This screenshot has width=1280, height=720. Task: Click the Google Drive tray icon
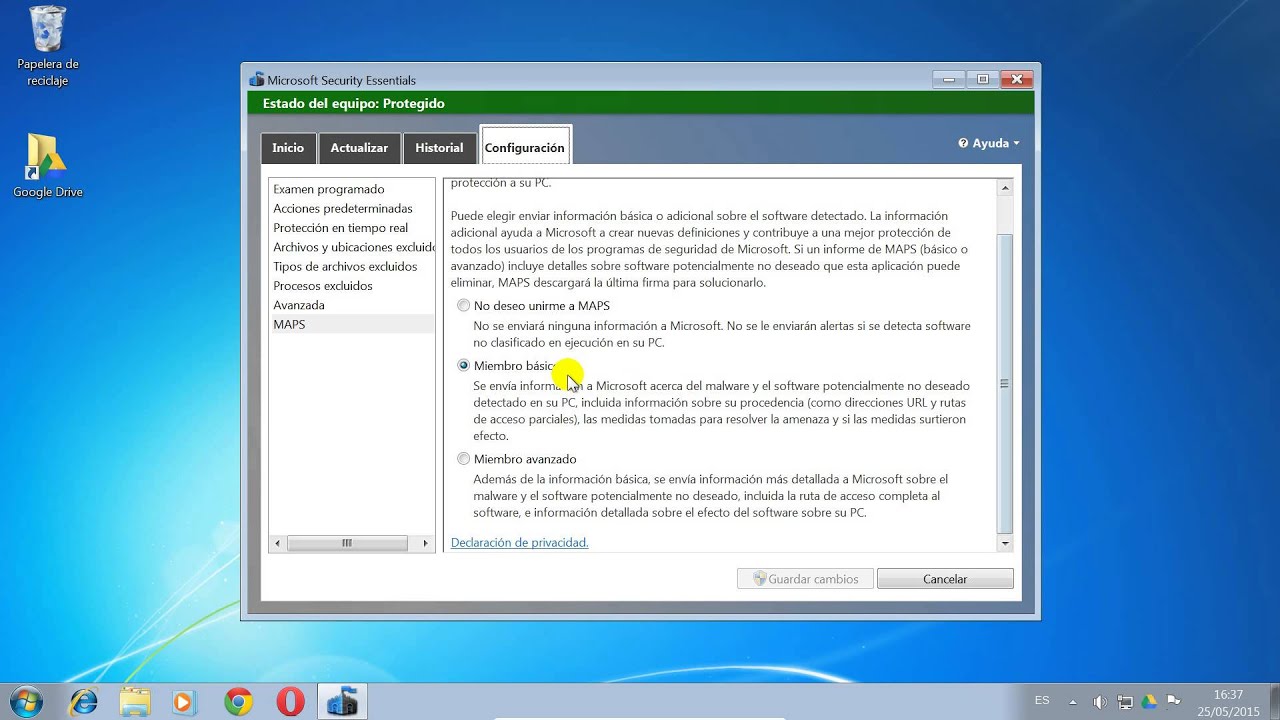tap(1150, 702)
